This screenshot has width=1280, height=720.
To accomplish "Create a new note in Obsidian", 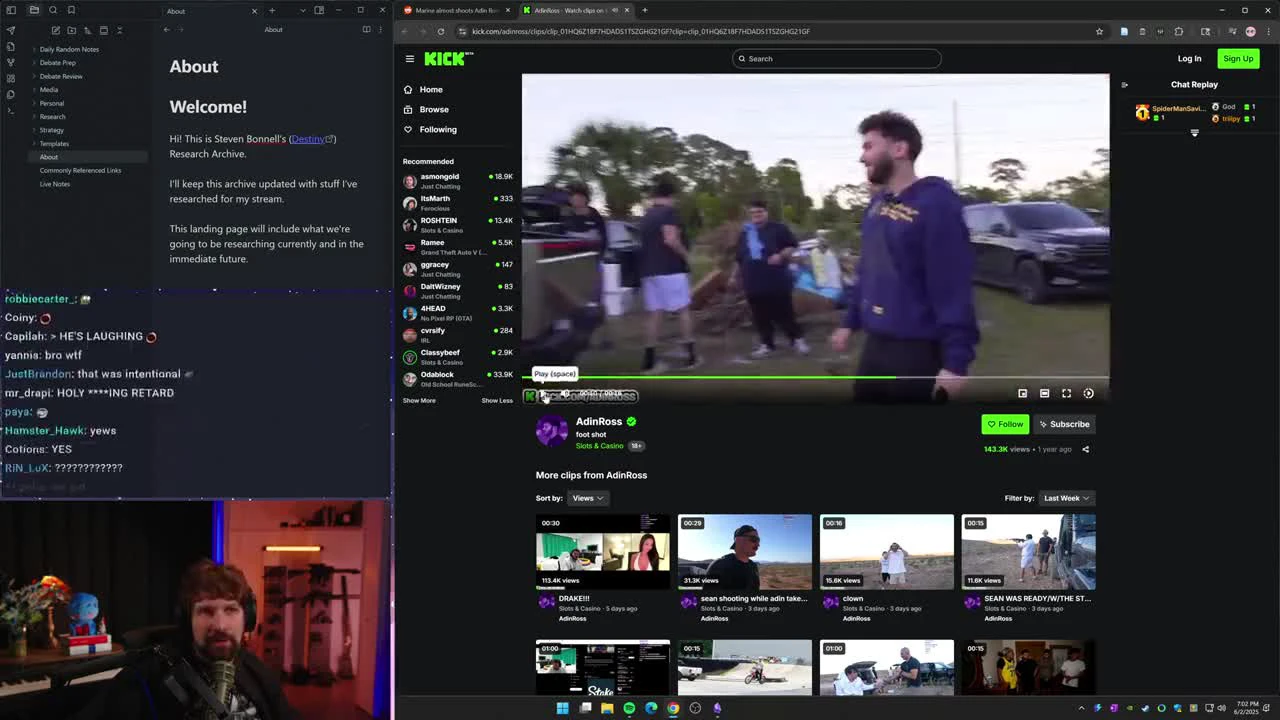I will coord(55,30).
